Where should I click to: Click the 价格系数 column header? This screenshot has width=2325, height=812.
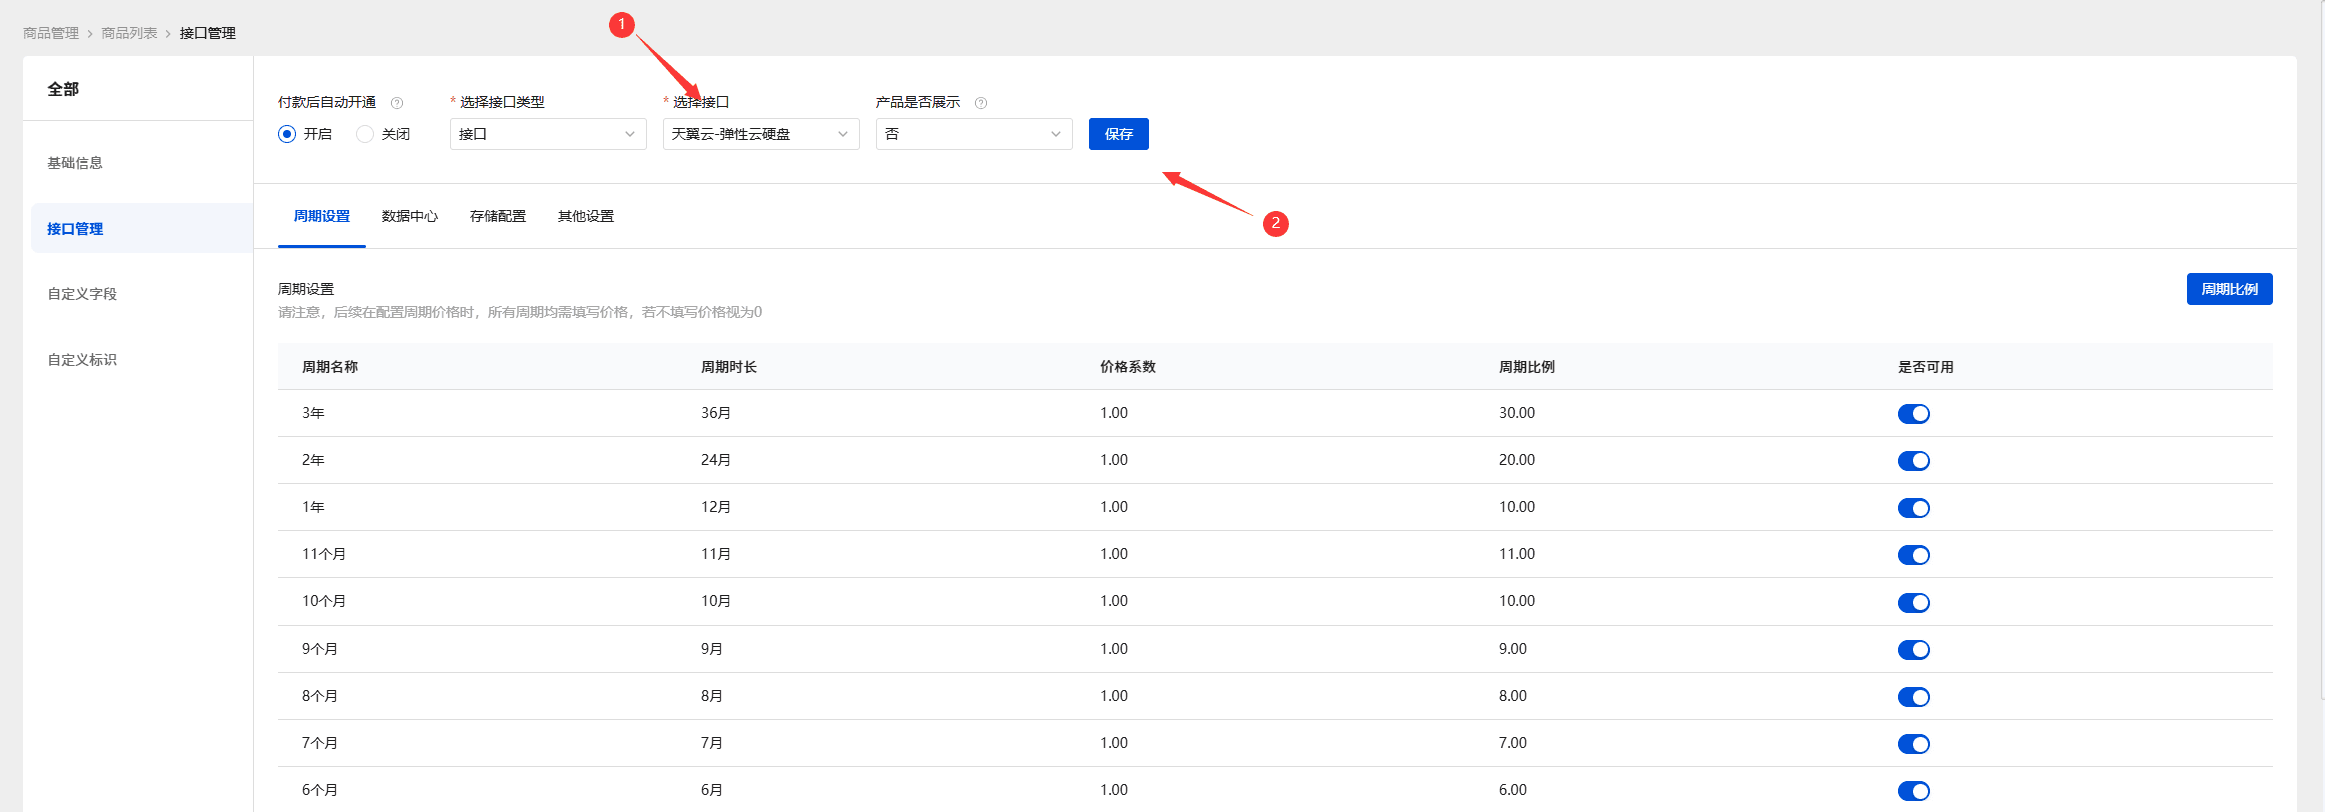click(x=1128, y=367)
